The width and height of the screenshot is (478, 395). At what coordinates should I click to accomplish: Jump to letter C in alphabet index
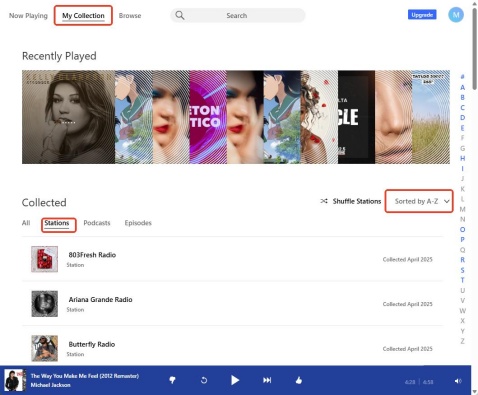(462, 107)
